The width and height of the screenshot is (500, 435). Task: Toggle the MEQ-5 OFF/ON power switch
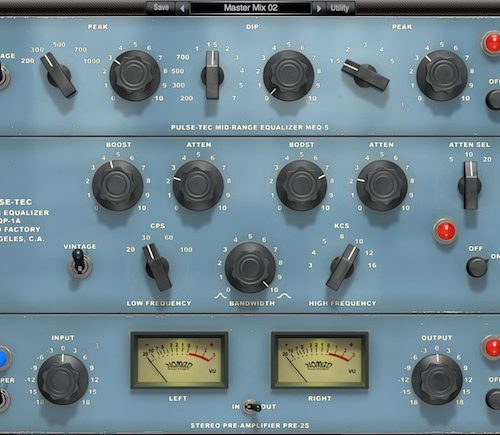pyautogui.click(x=493, y=99)
